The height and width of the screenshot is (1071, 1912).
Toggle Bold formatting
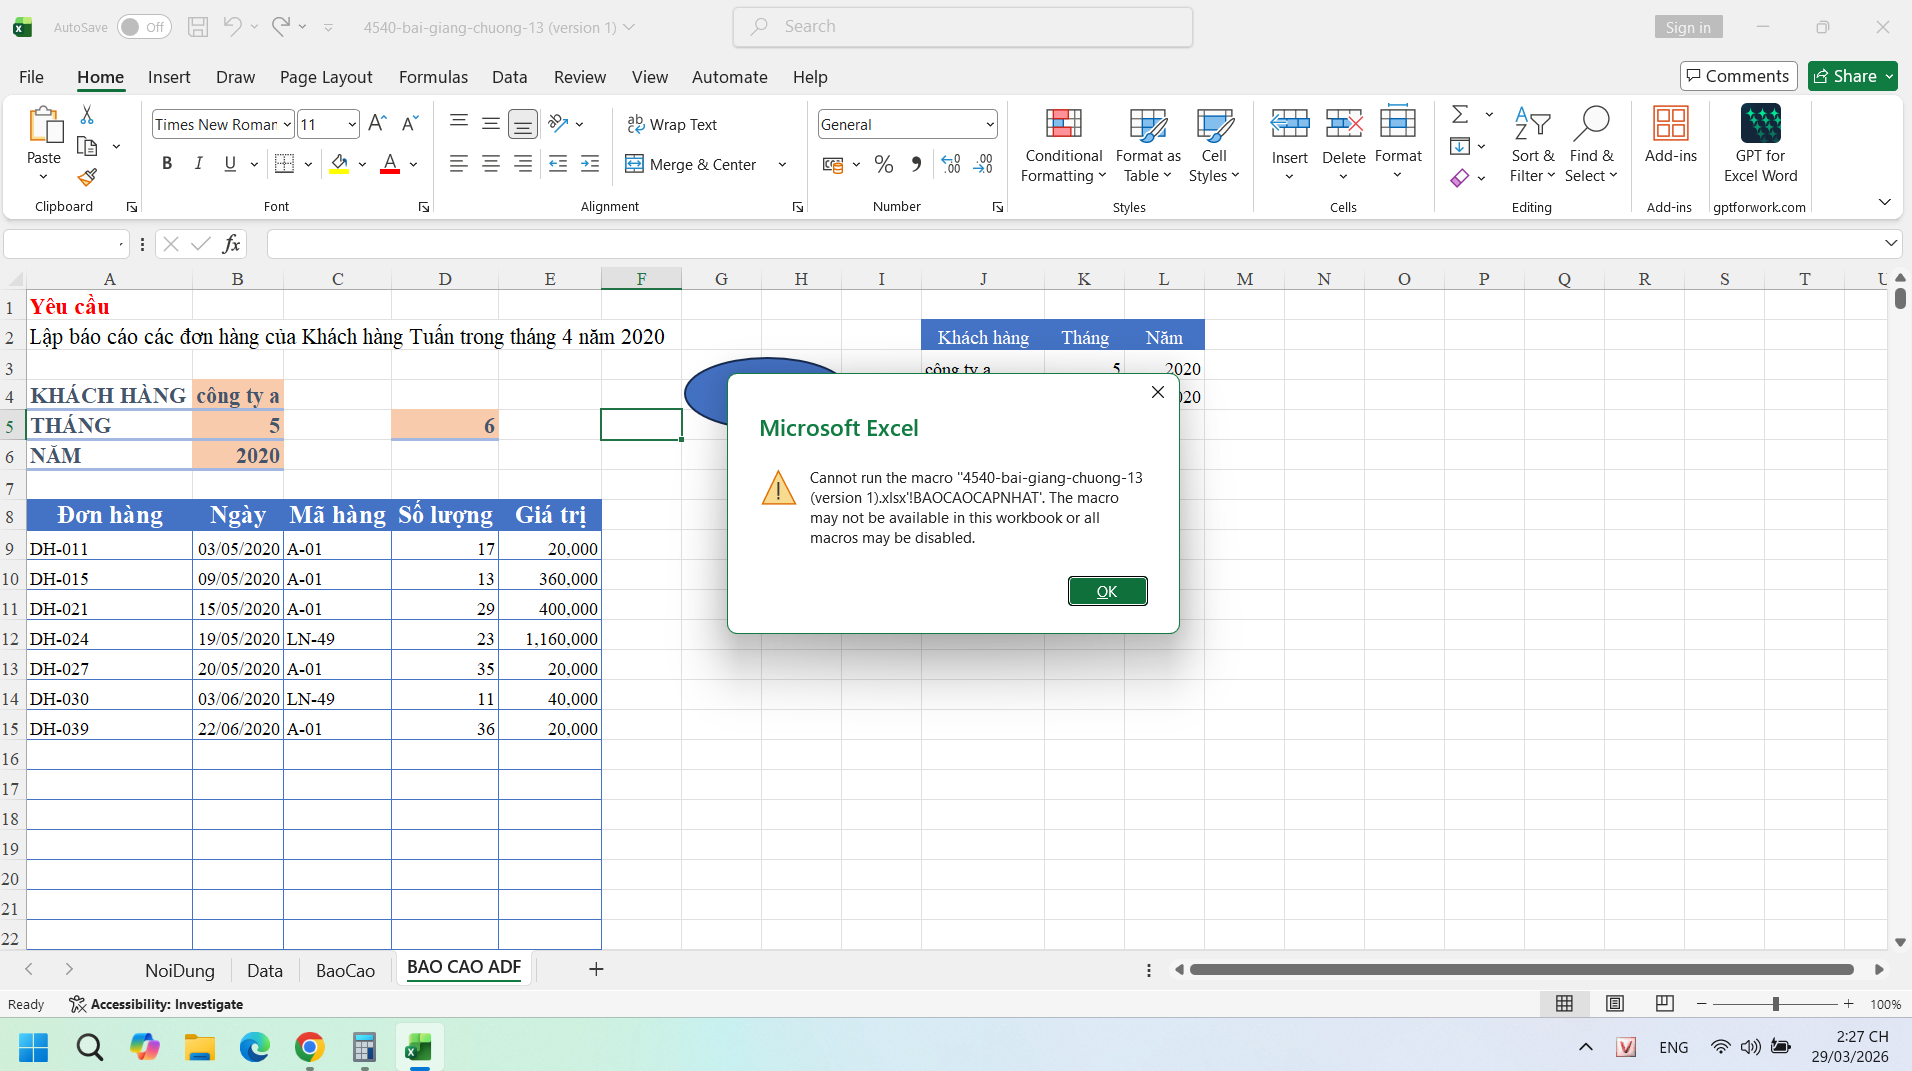(167, 164)
